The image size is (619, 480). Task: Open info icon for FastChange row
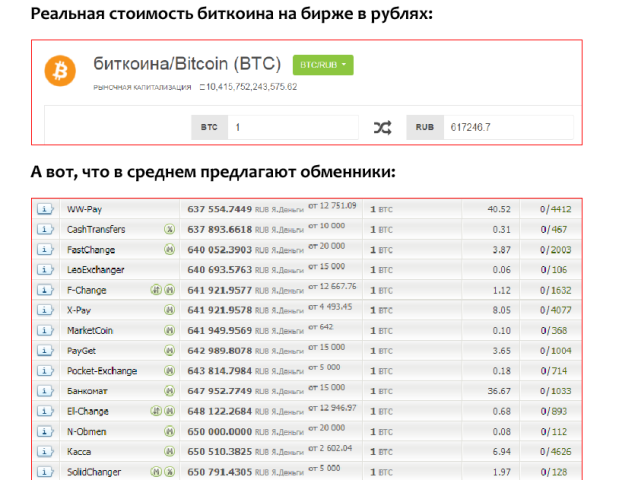tap(45, 249)
